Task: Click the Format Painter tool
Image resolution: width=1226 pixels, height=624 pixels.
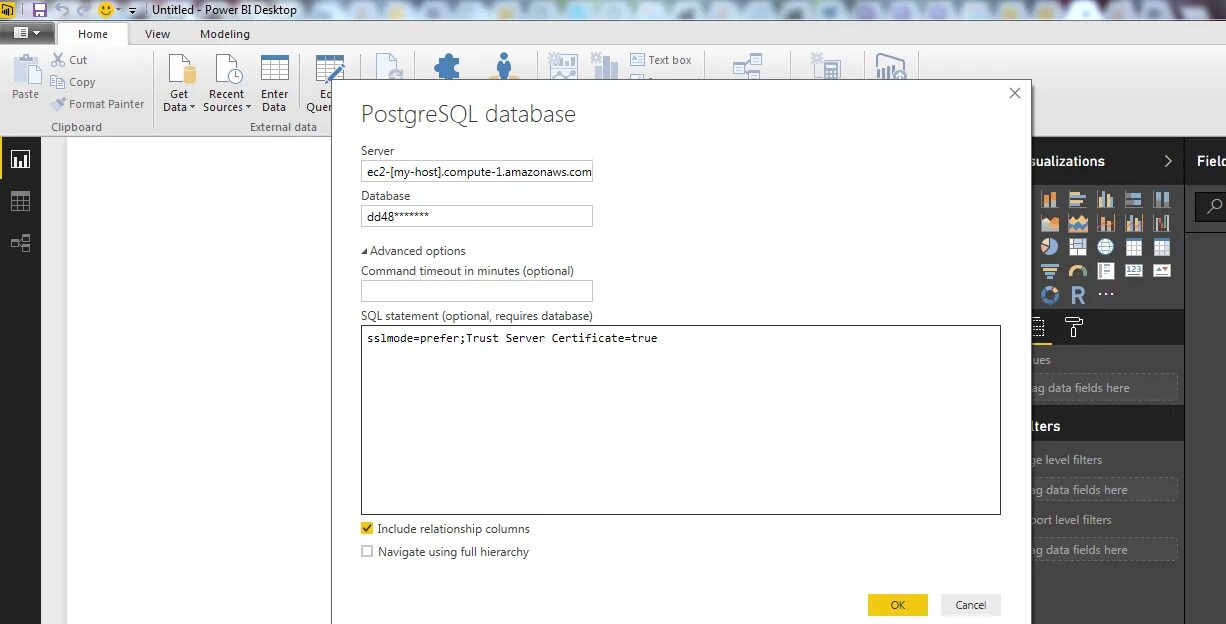Action: 98,104
